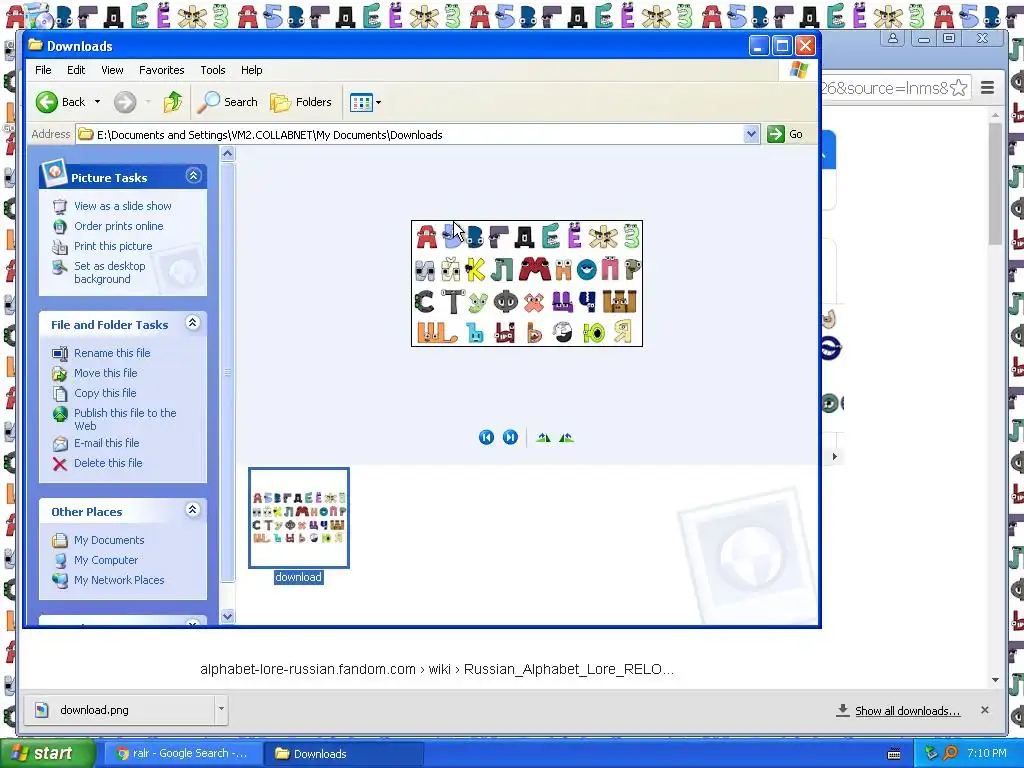Click the Chrome page scrollbar thumb
This screenshot has height=768, width=1024.
click(995, 185)
